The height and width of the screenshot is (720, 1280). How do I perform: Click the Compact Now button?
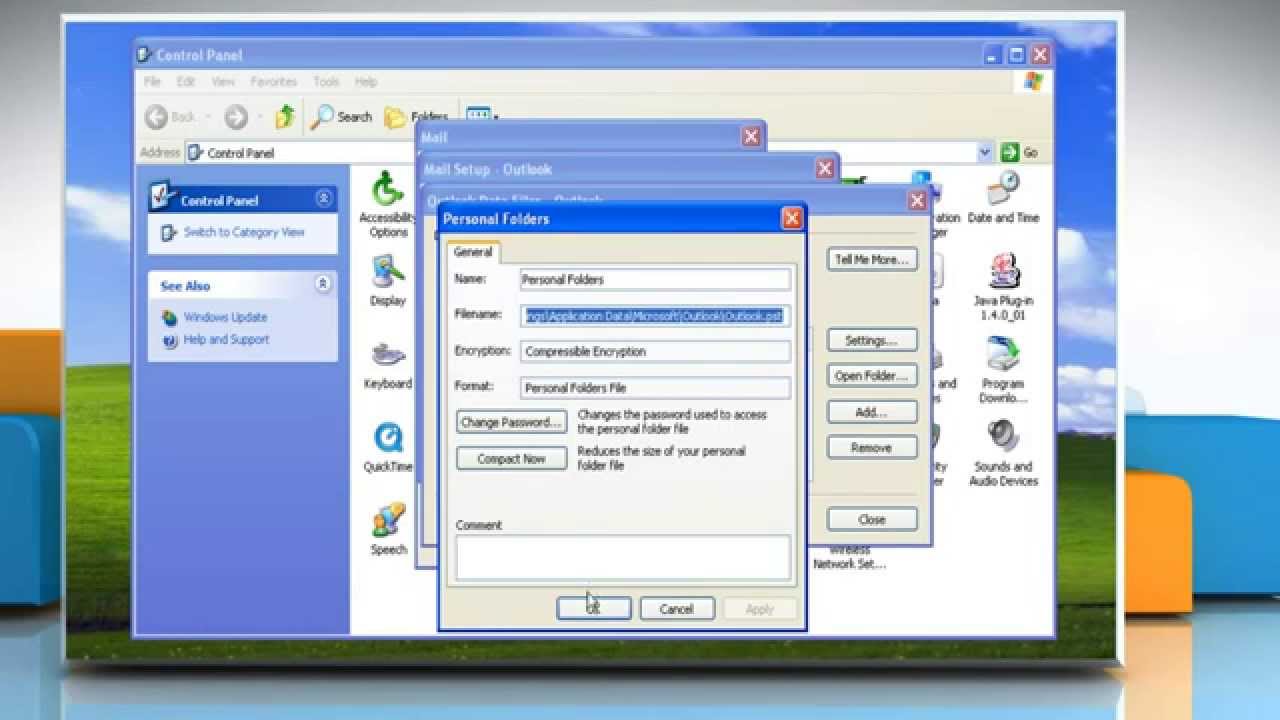[x=512, y=459]
